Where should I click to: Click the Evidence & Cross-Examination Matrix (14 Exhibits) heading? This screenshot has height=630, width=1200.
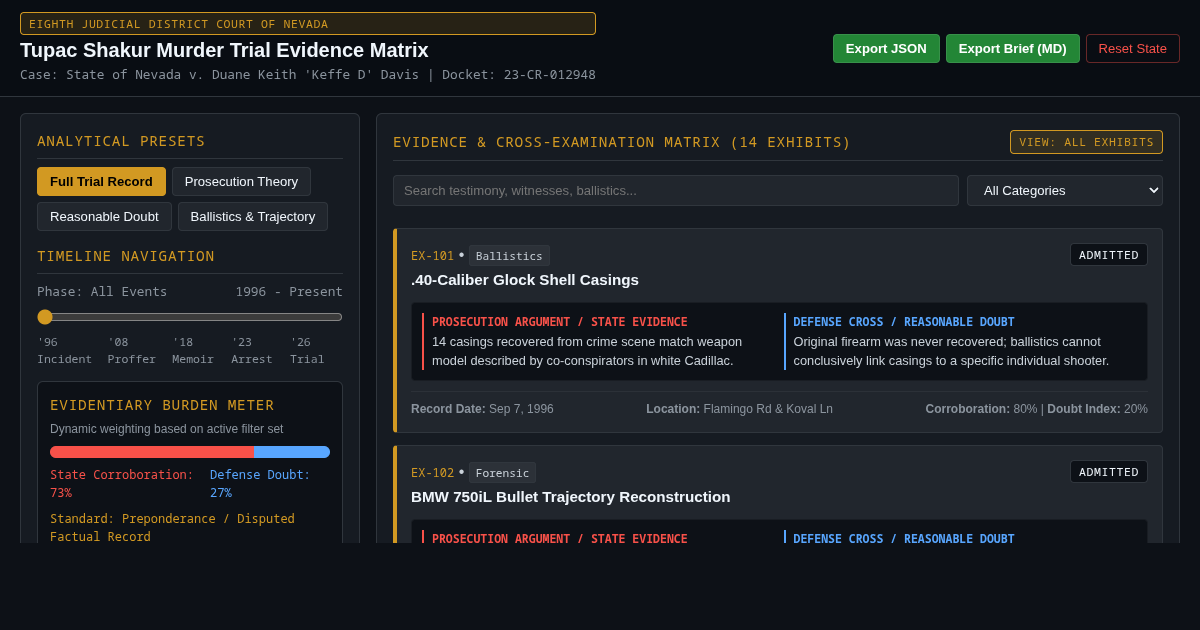[x=622, y=142]
